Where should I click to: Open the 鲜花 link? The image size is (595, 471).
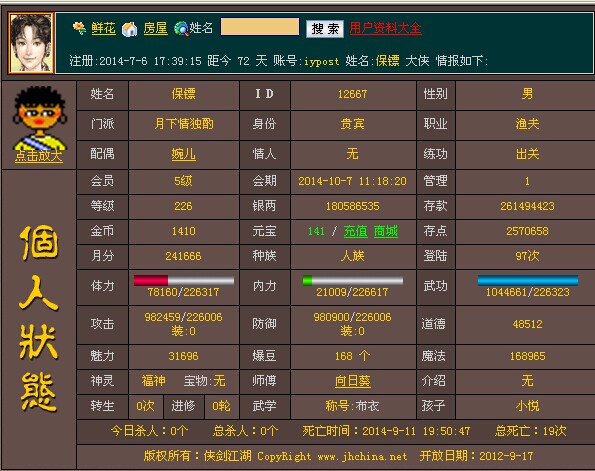(x=103, y=28)
